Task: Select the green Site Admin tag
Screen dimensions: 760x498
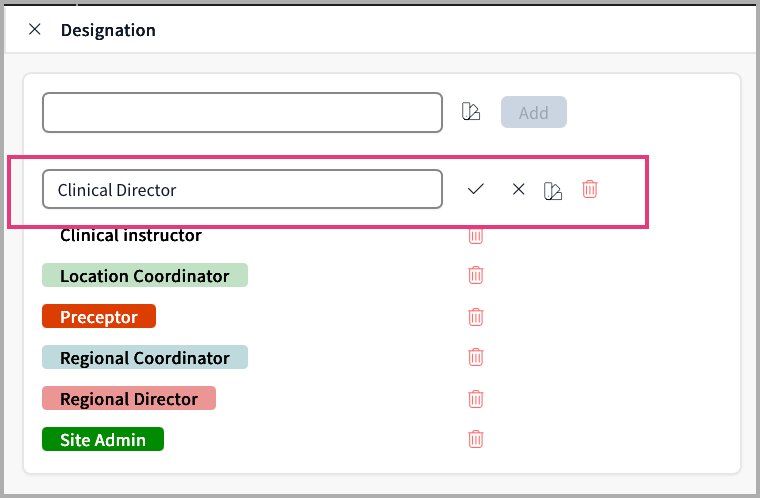Action: [x=103, y=440]
